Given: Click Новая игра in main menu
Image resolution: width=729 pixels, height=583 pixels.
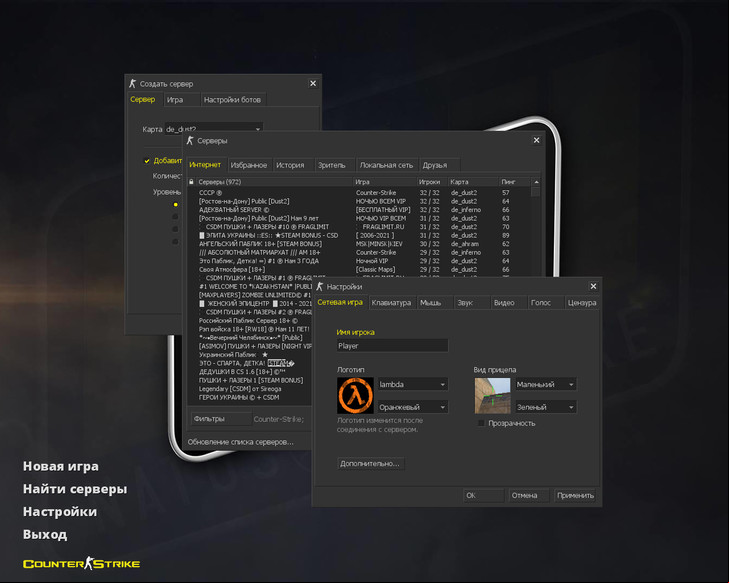Looking at the screenshot, I should [x=60, y=466].
